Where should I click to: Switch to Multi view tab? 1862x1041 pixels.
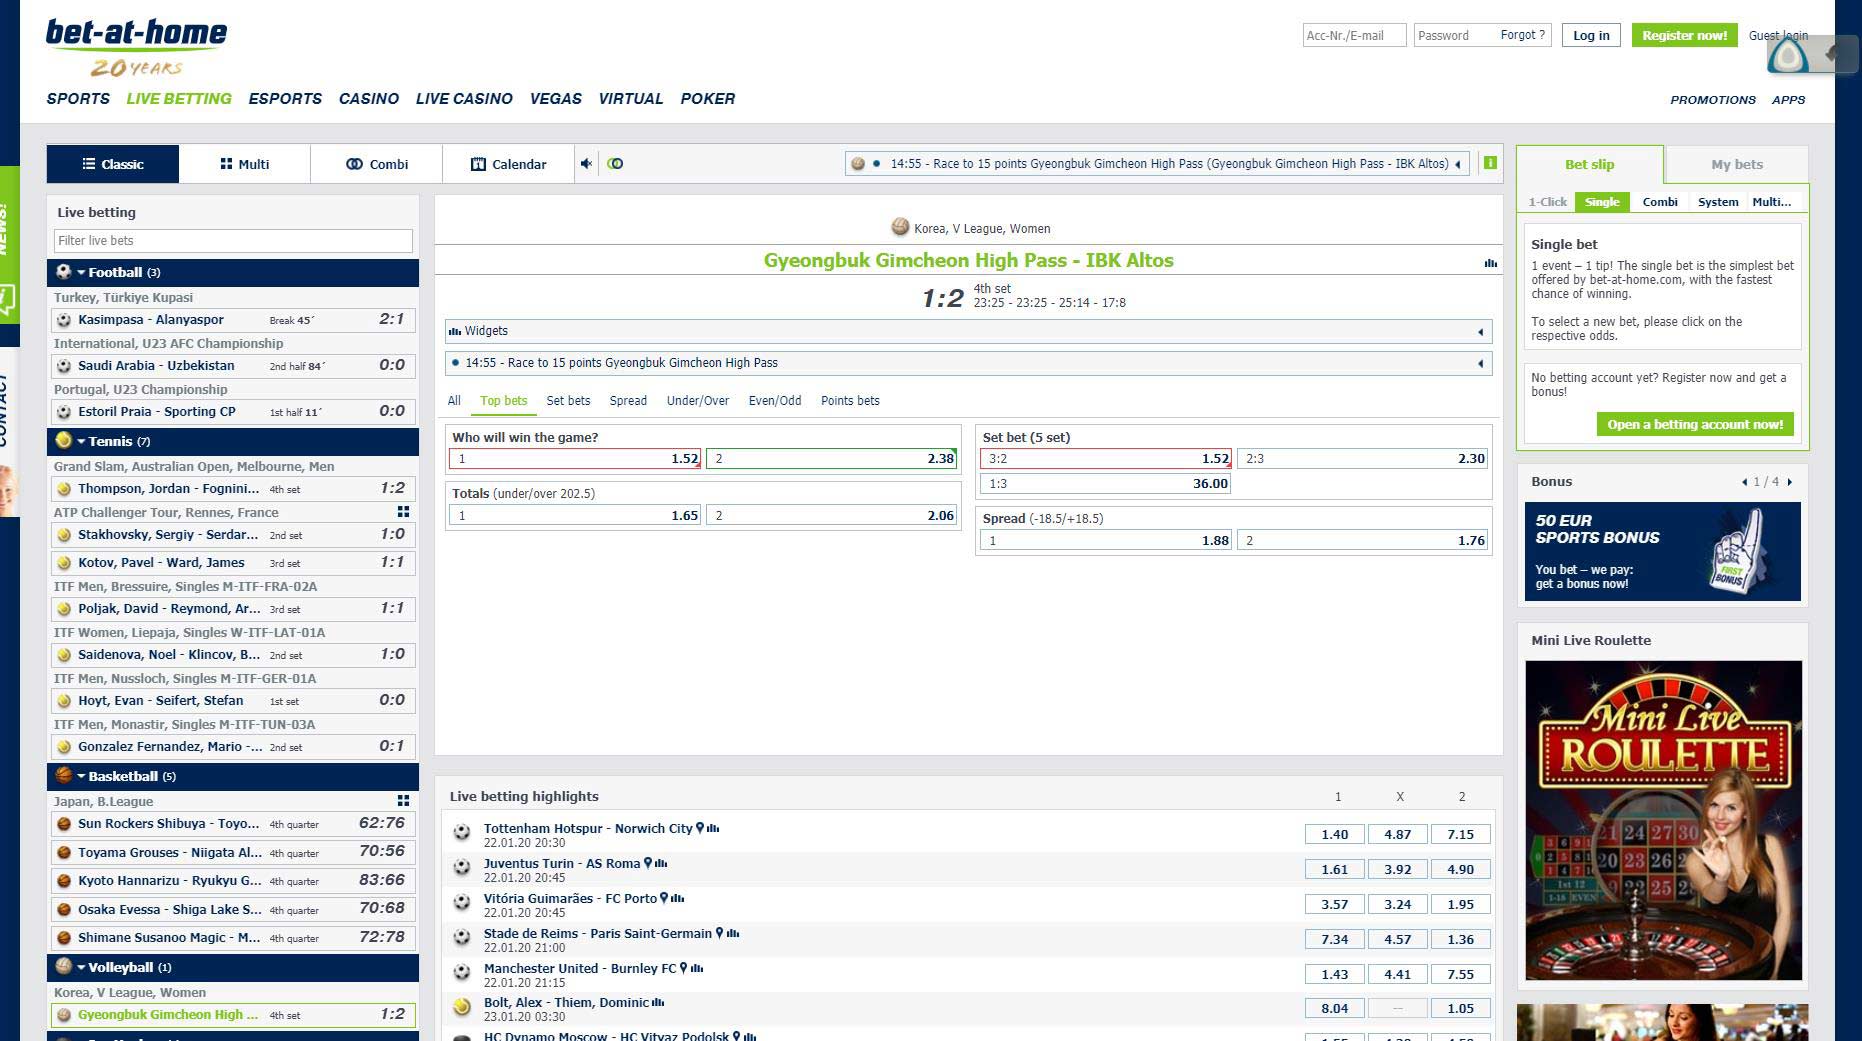[x=245, y=164]
